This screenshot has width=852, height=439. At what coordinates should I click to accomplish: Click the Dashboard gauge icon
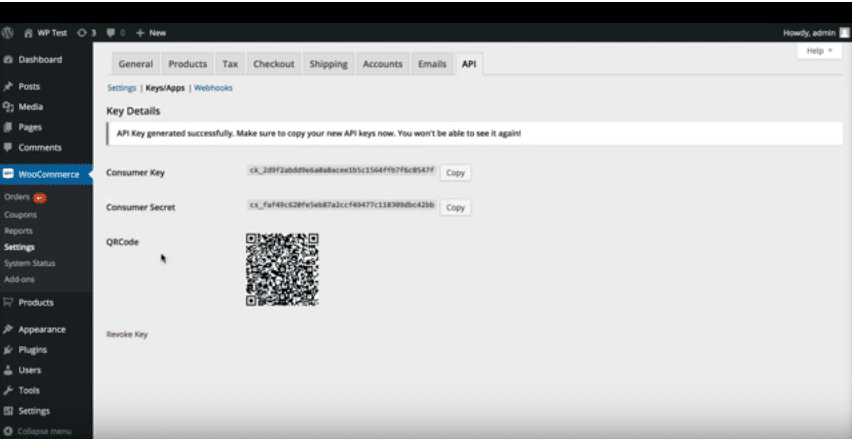pyautogui.click(x=8, y=60)
